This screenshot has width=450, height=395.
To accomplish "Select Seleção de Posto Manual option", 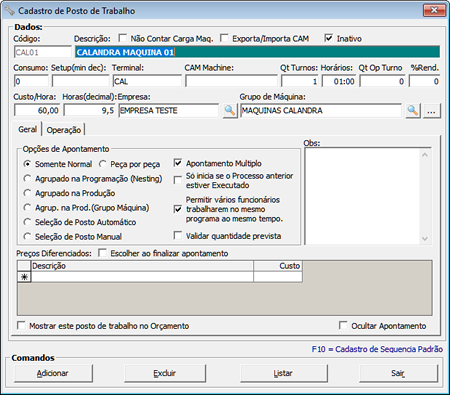I will coord(27,237).
